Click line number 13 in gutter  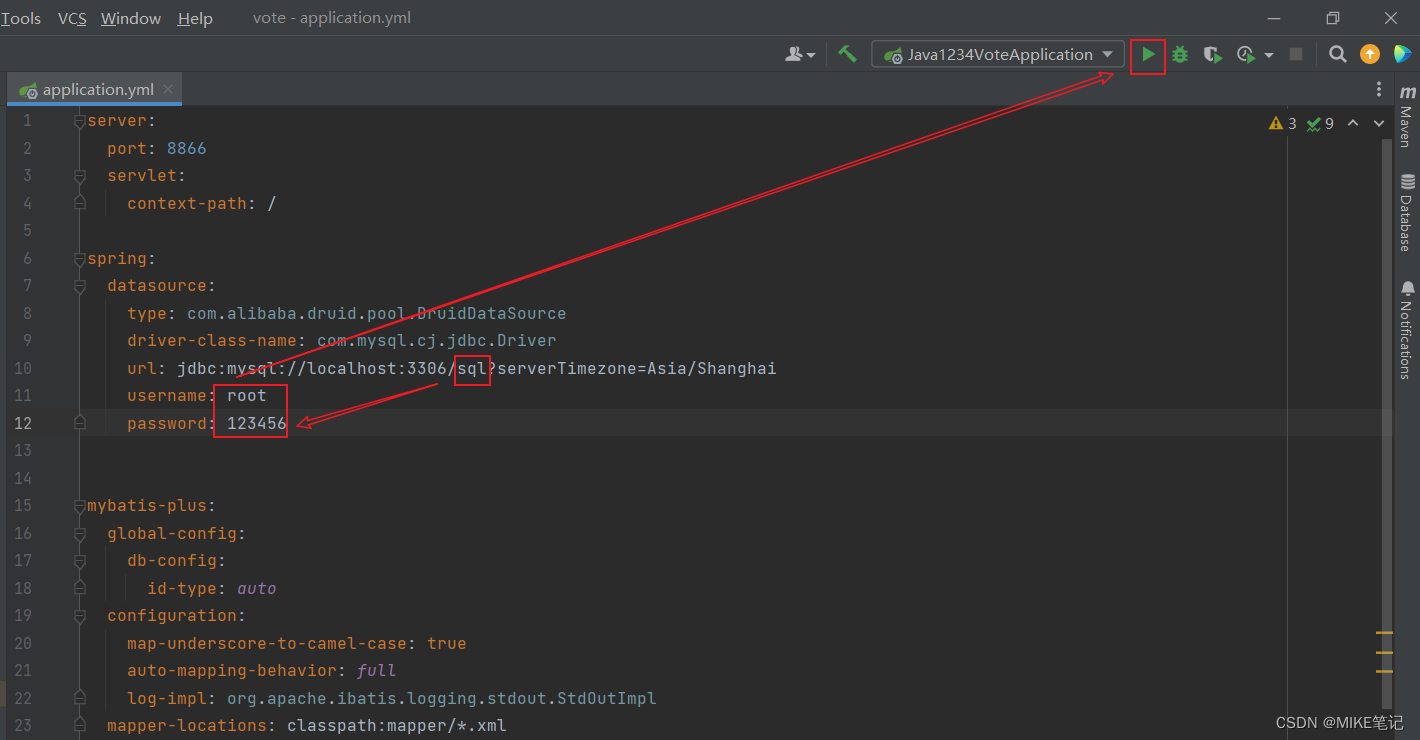22,450
